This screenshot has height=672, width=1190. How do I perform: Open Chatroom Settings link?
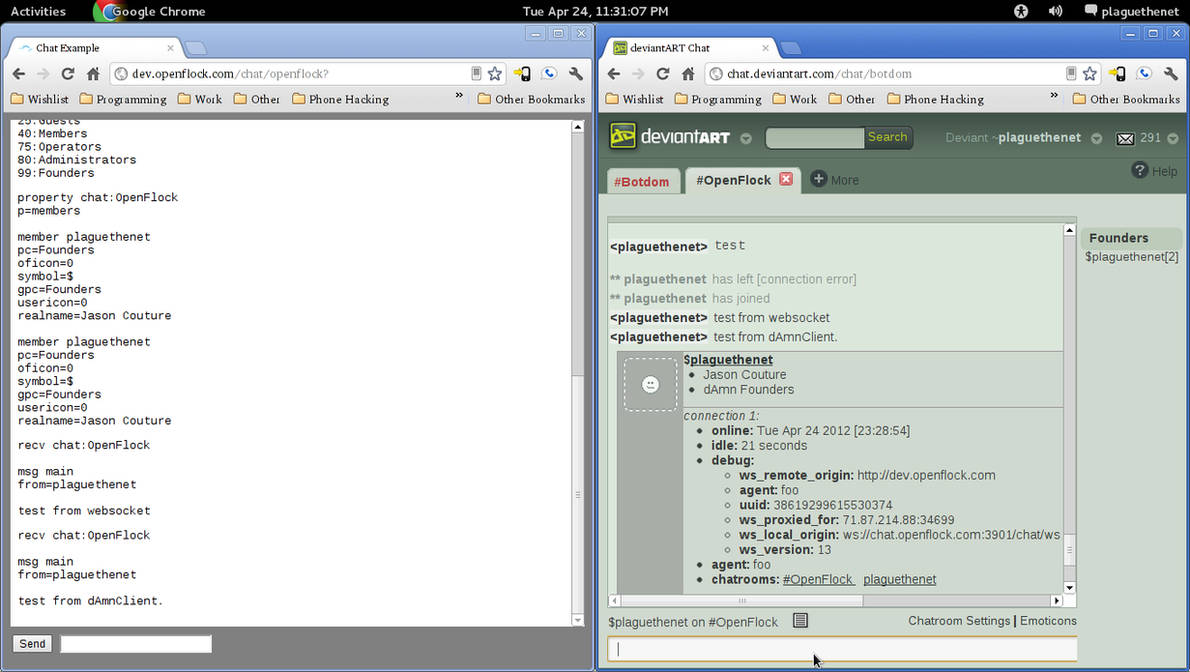pos(958,621)
